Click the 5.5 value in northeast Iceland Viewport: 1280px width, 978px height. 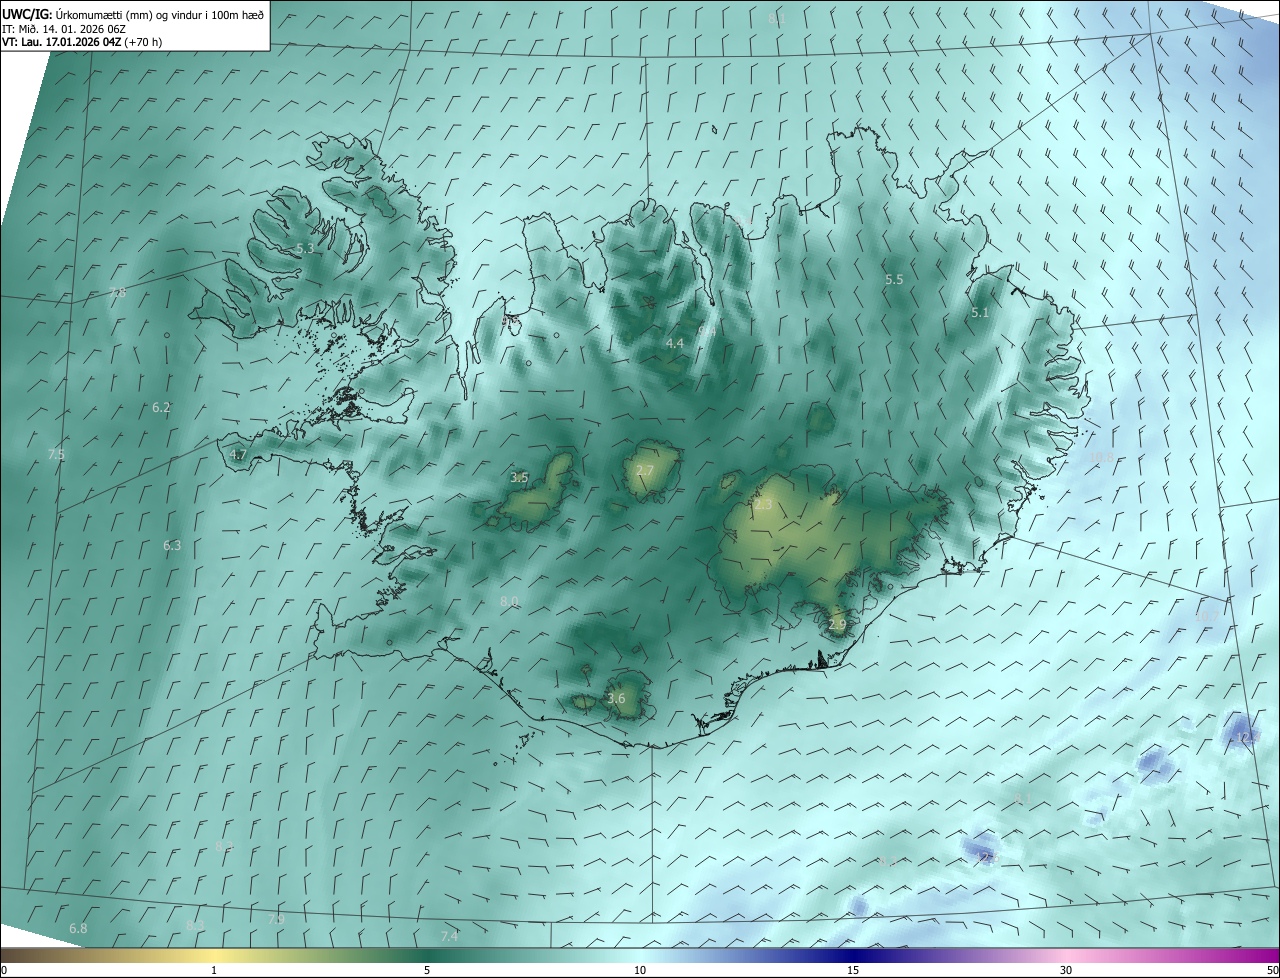[894, 280]
